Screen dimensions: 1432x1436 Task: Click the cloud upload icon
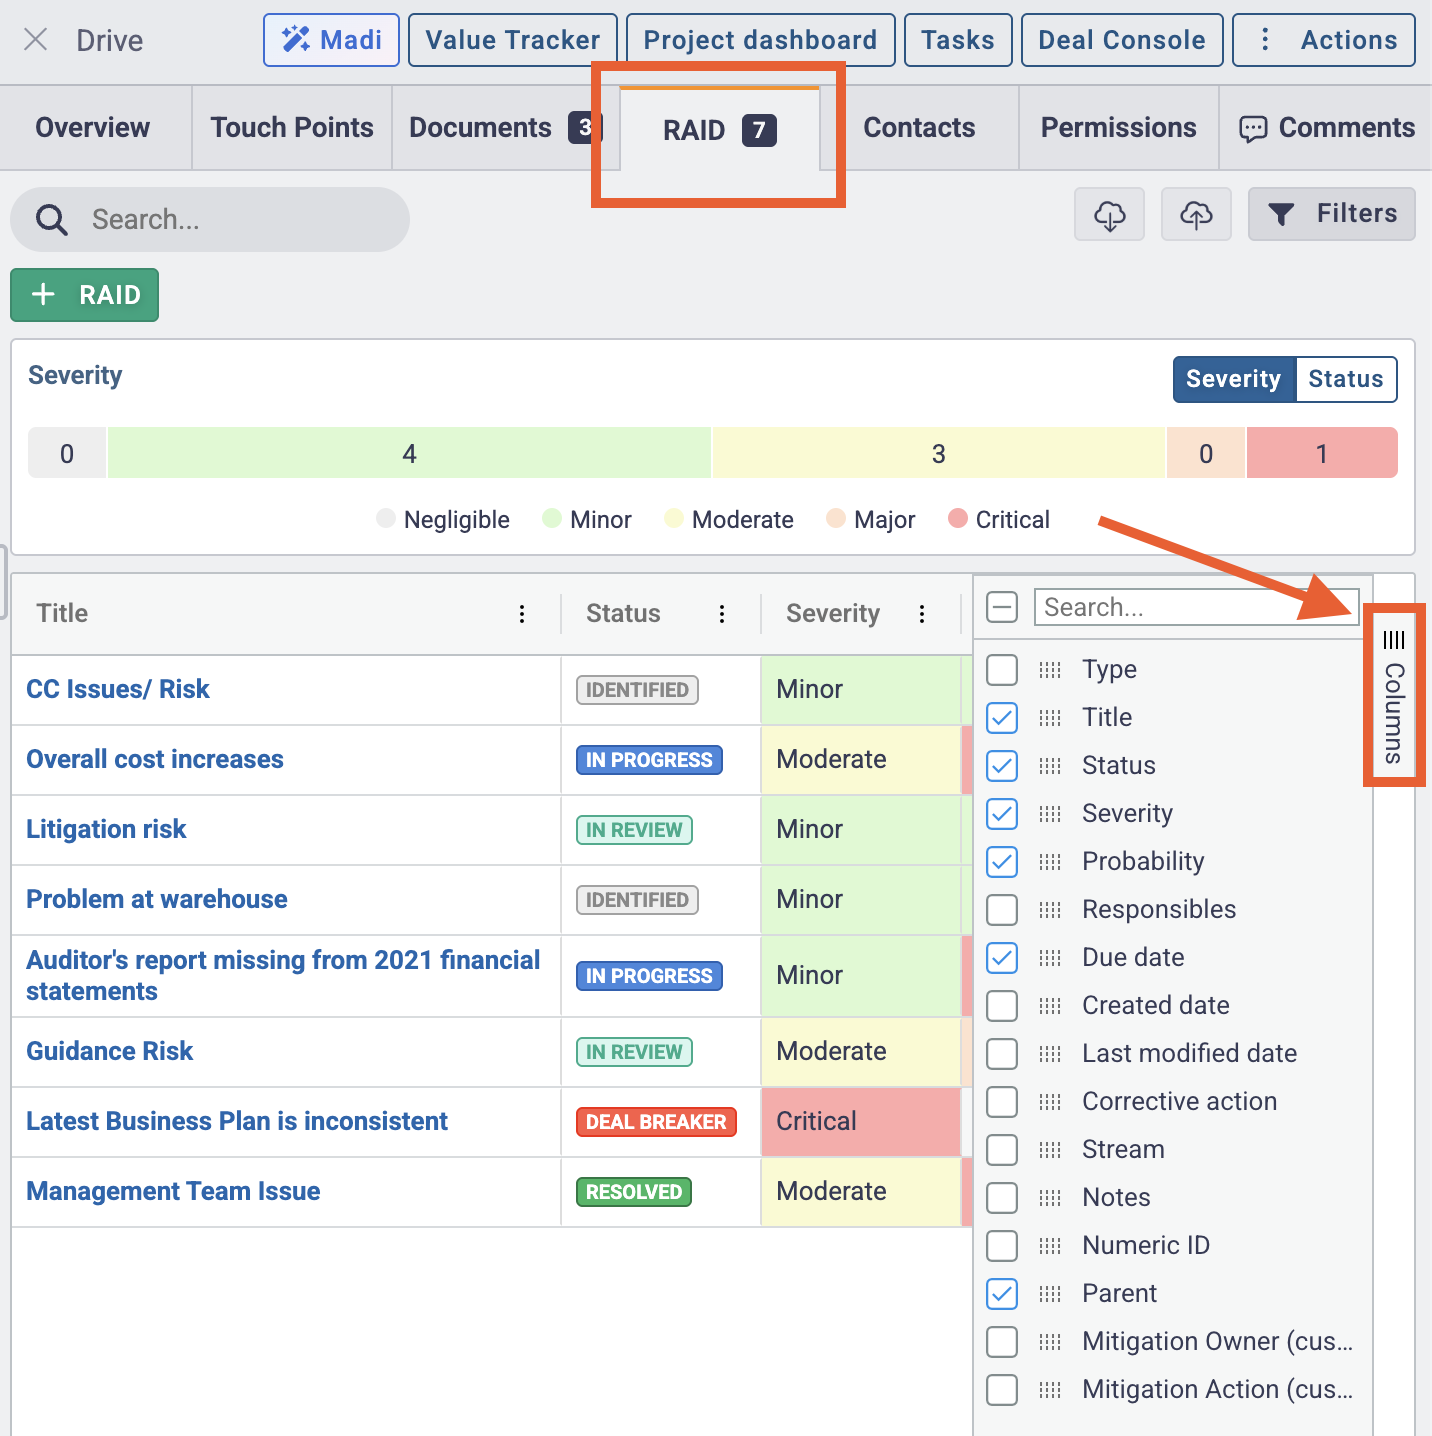tap(1196, 214)
